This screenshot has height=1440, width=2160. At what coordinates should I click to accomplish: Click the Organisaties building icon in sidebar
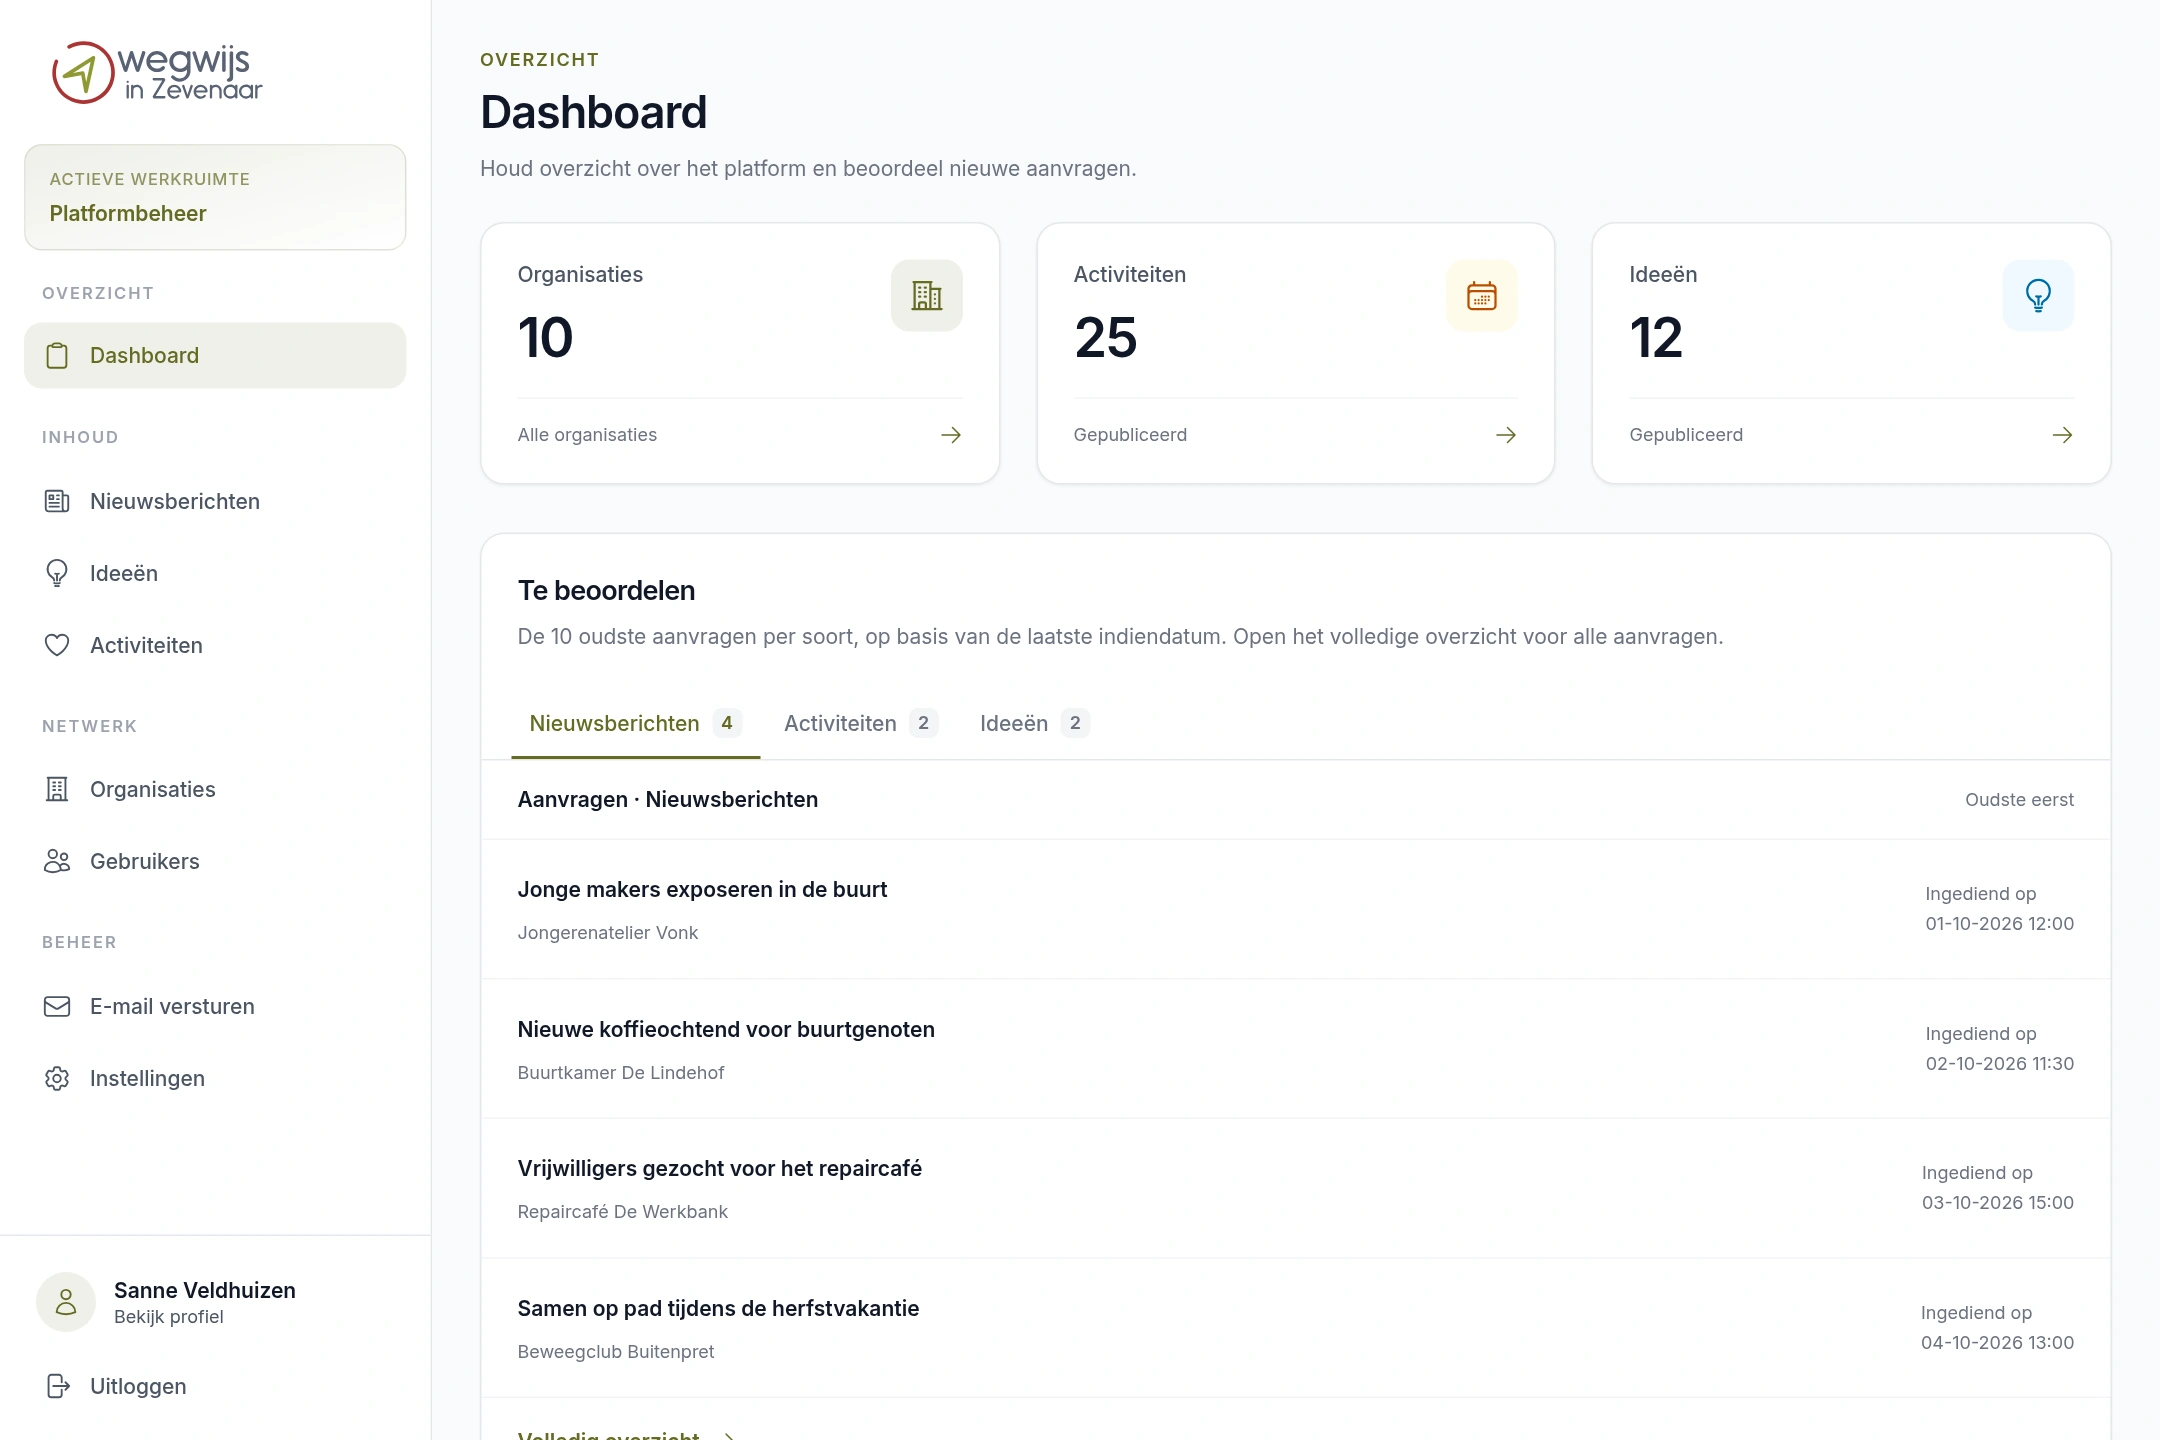[x=57, y=789]
